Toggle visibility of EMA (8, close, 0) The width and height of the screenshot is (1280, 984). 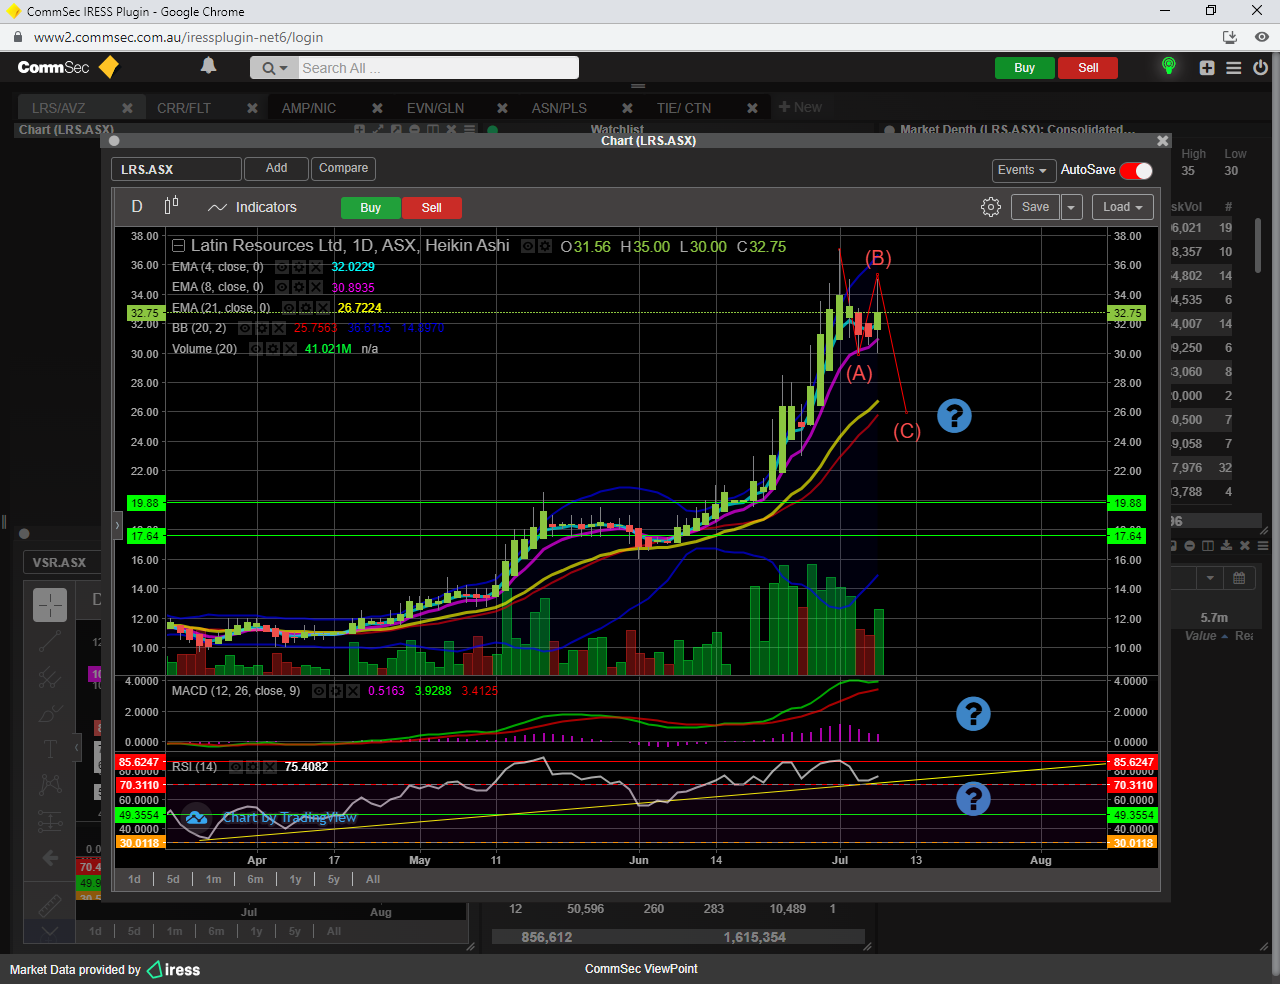[x=282, y=287]
